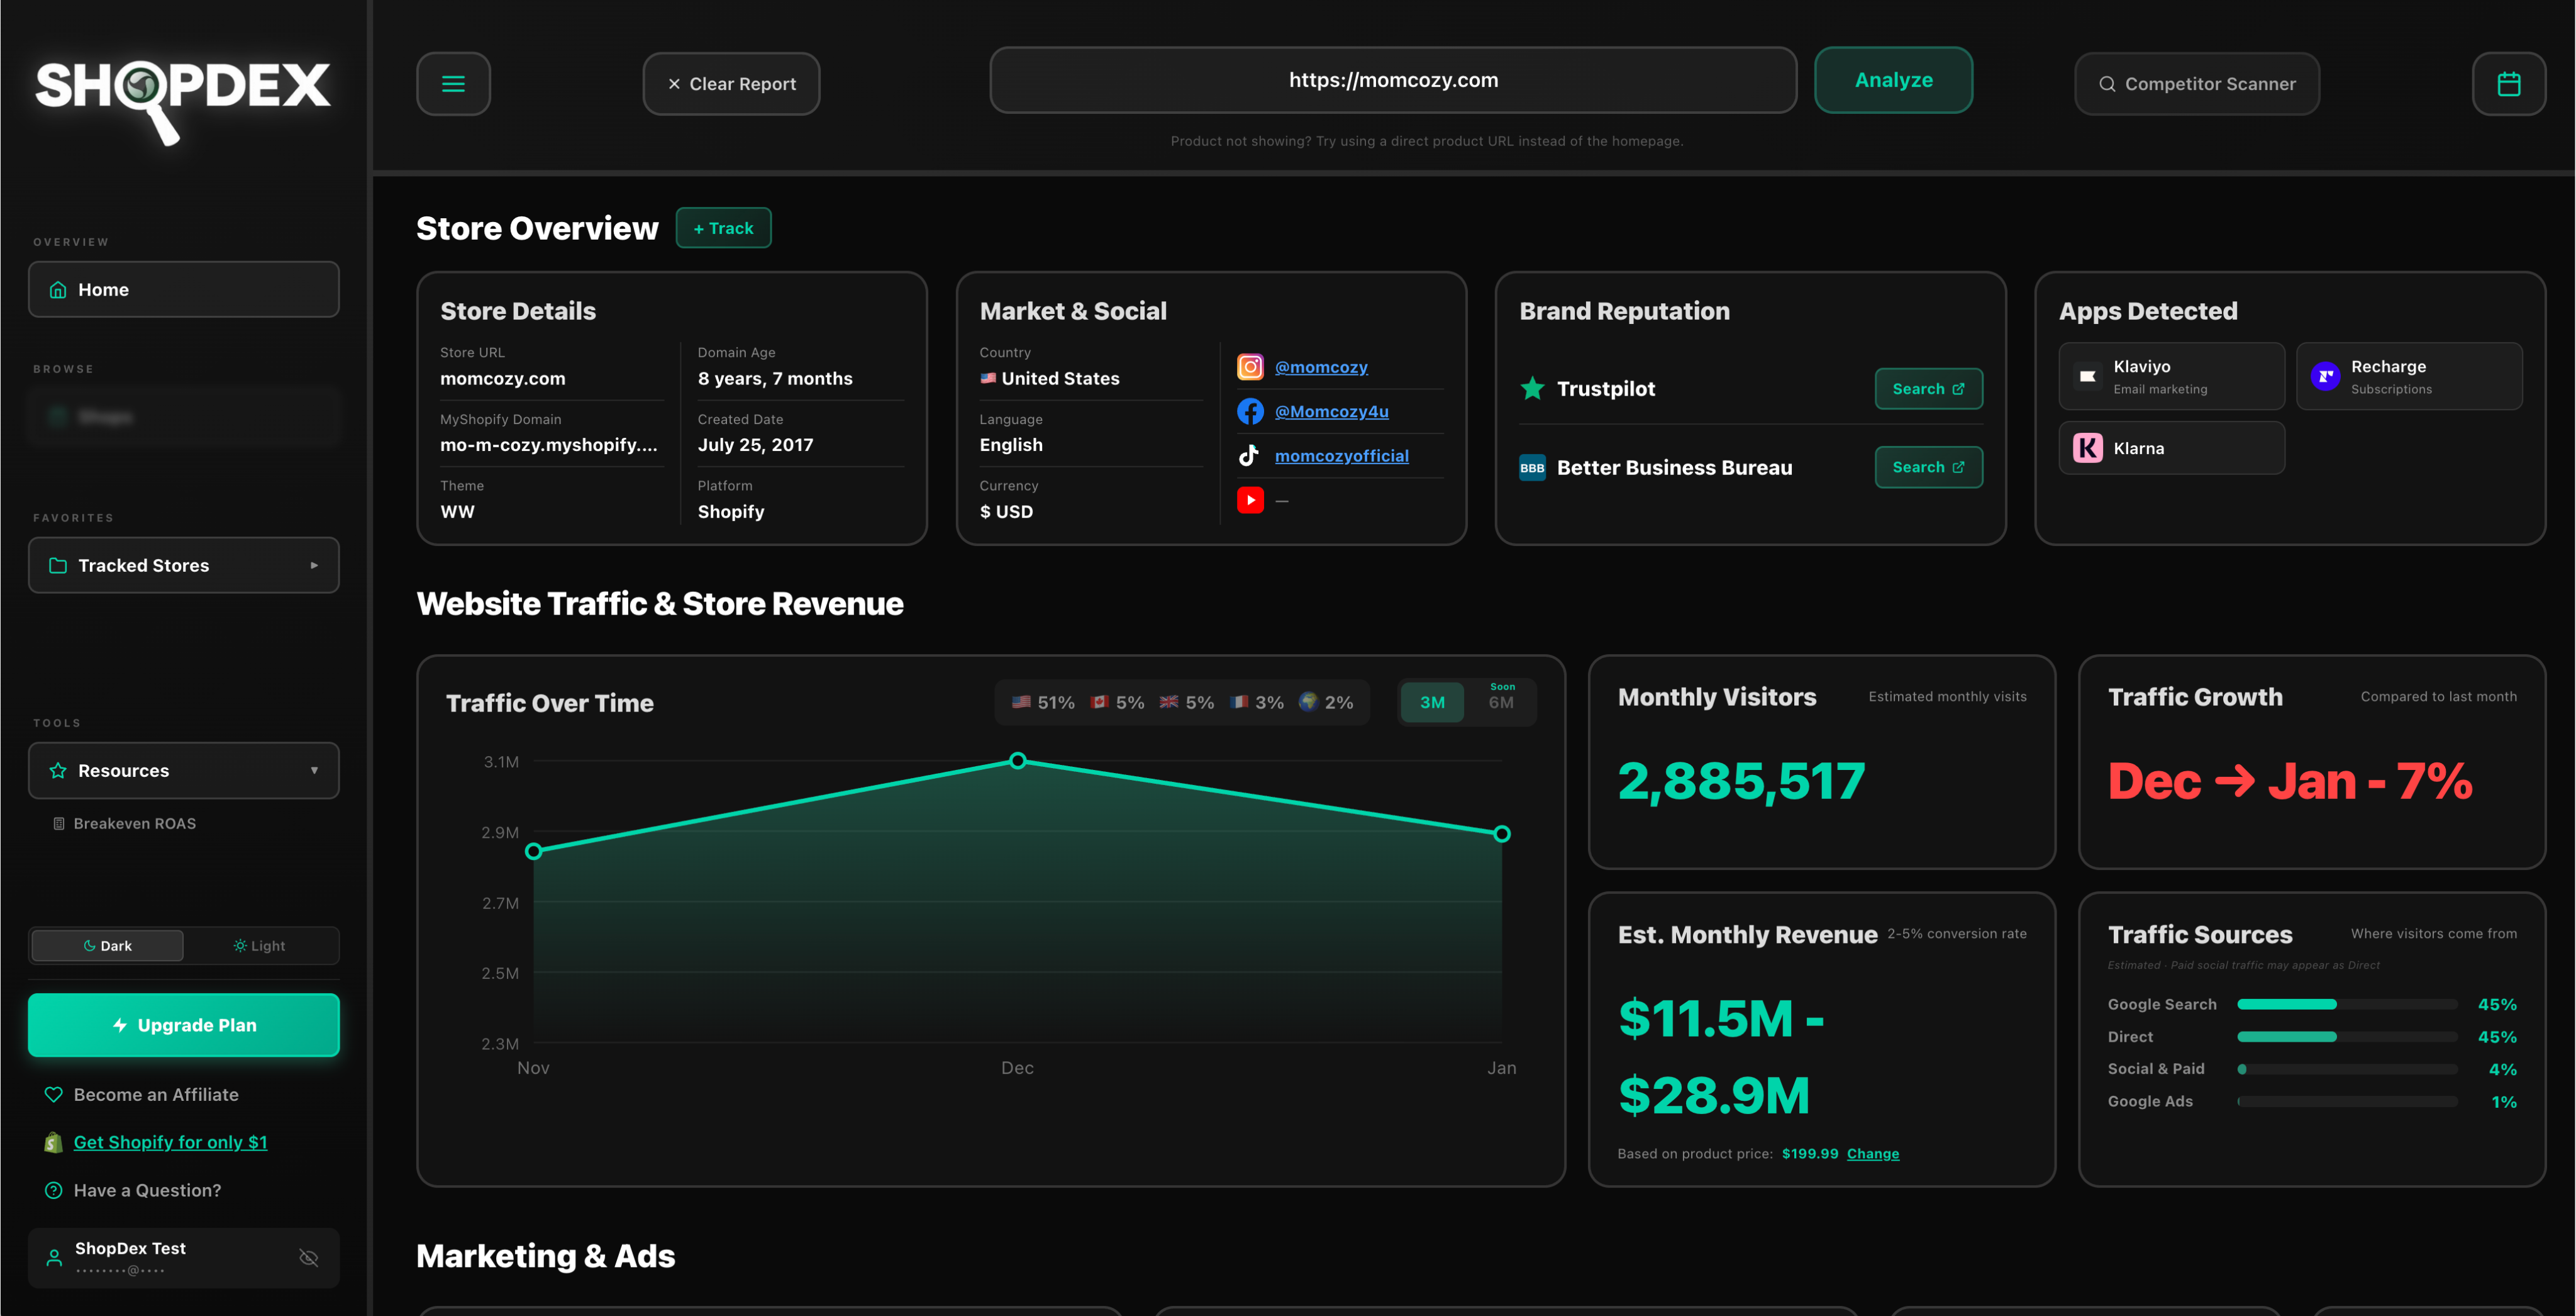The height and width of the screenshot is (1316, 2576).
Task: Click the TikTok icon
Action: (x=1249, y=456)
